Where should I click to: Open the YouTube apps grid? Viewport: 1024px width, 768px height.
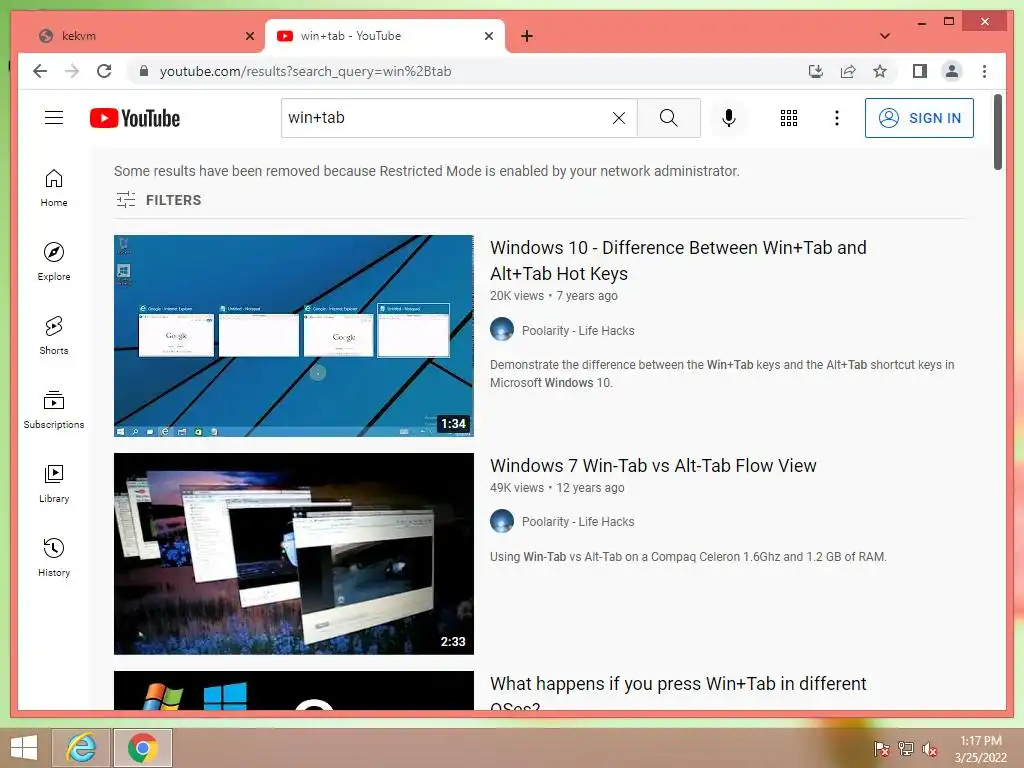pos(789,118)
